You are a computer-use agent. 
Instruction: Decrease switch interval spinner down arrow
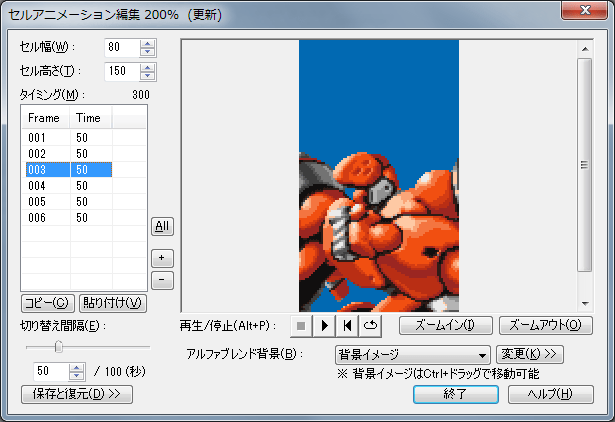point(76,376)
